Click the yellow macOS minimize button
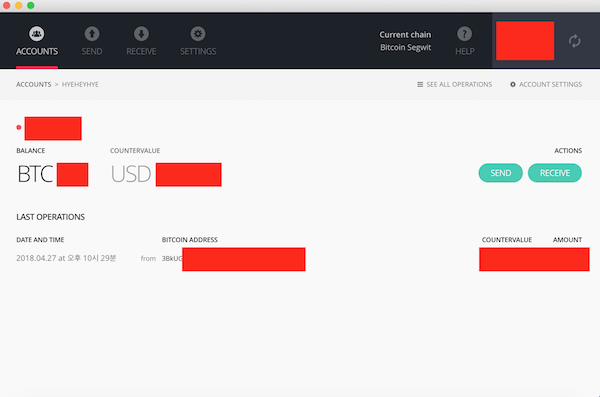Image resolution: width=600 pixels, height=397 pixels. coord(18,5)
